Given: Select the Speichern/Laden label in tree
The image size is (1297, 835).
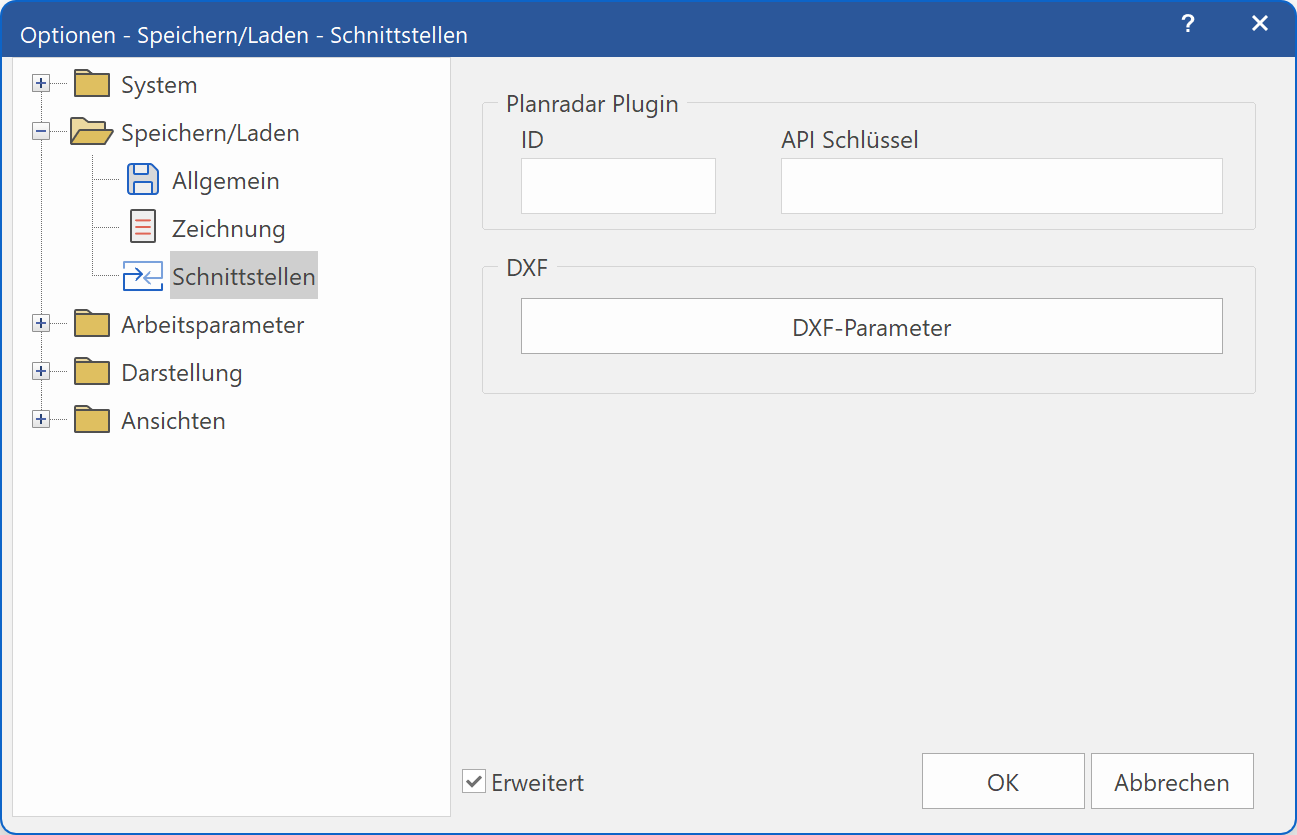Looking at the screenshot, I should pyautogui.click(x=210, y=133).
